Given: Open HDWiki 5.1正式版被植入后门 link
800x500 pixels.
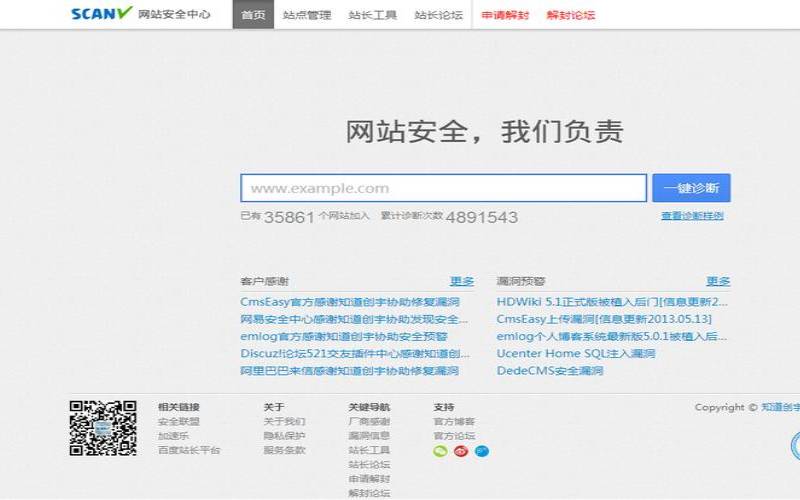Looking at the screenshot, I should point(612,302).
